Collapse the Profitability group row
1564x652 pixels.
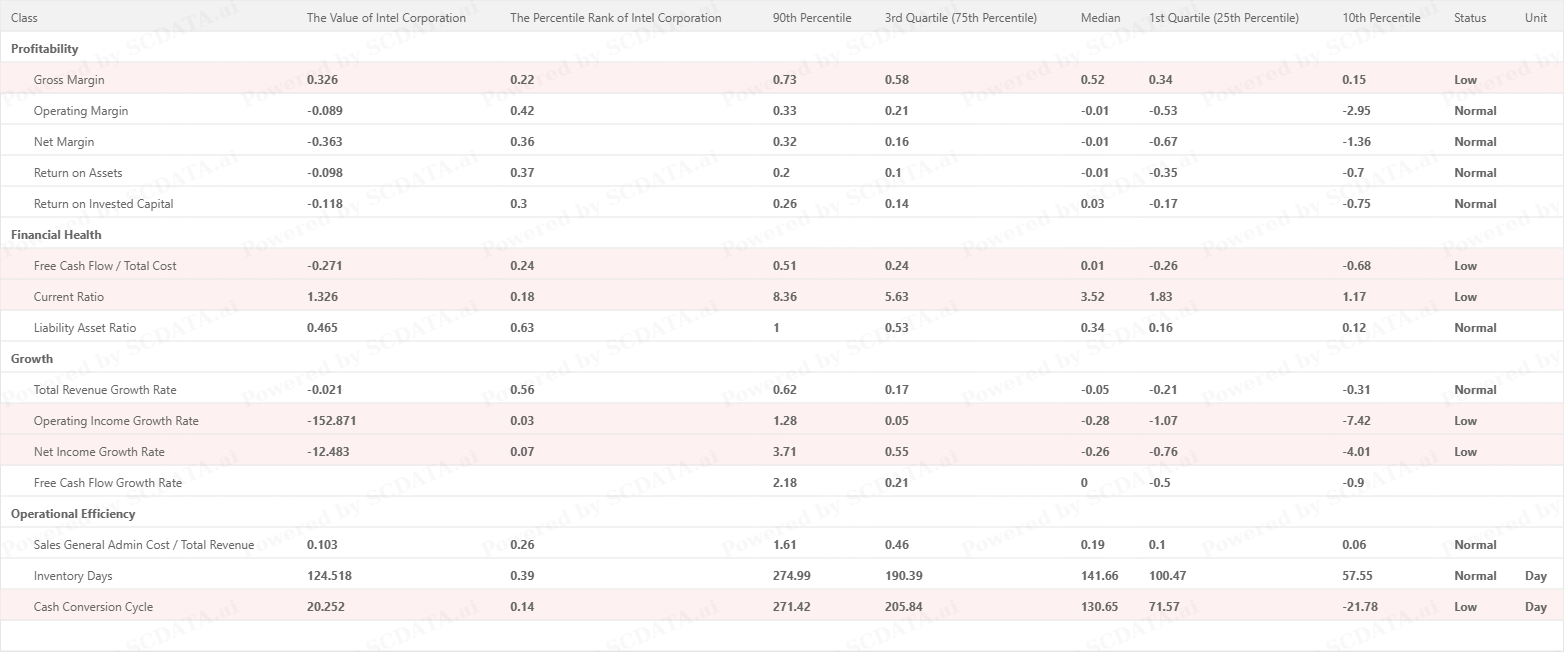(x=44, y=49)
